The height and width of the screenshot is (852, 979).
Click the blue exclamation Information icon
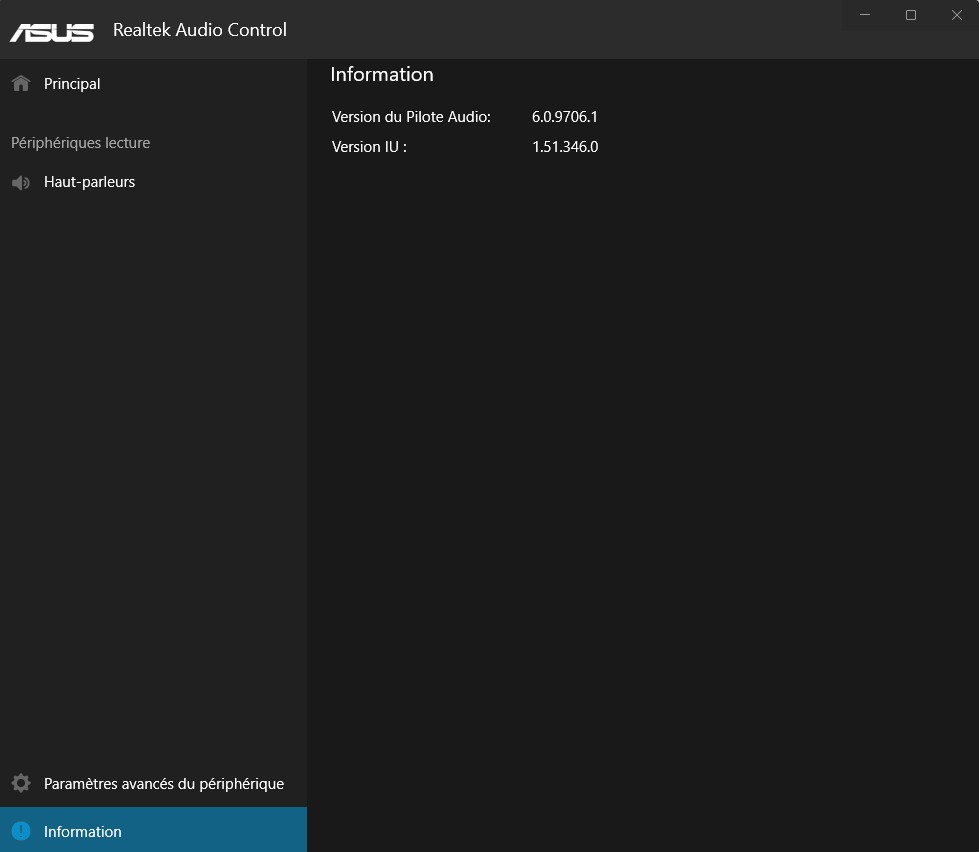[20, 831]
